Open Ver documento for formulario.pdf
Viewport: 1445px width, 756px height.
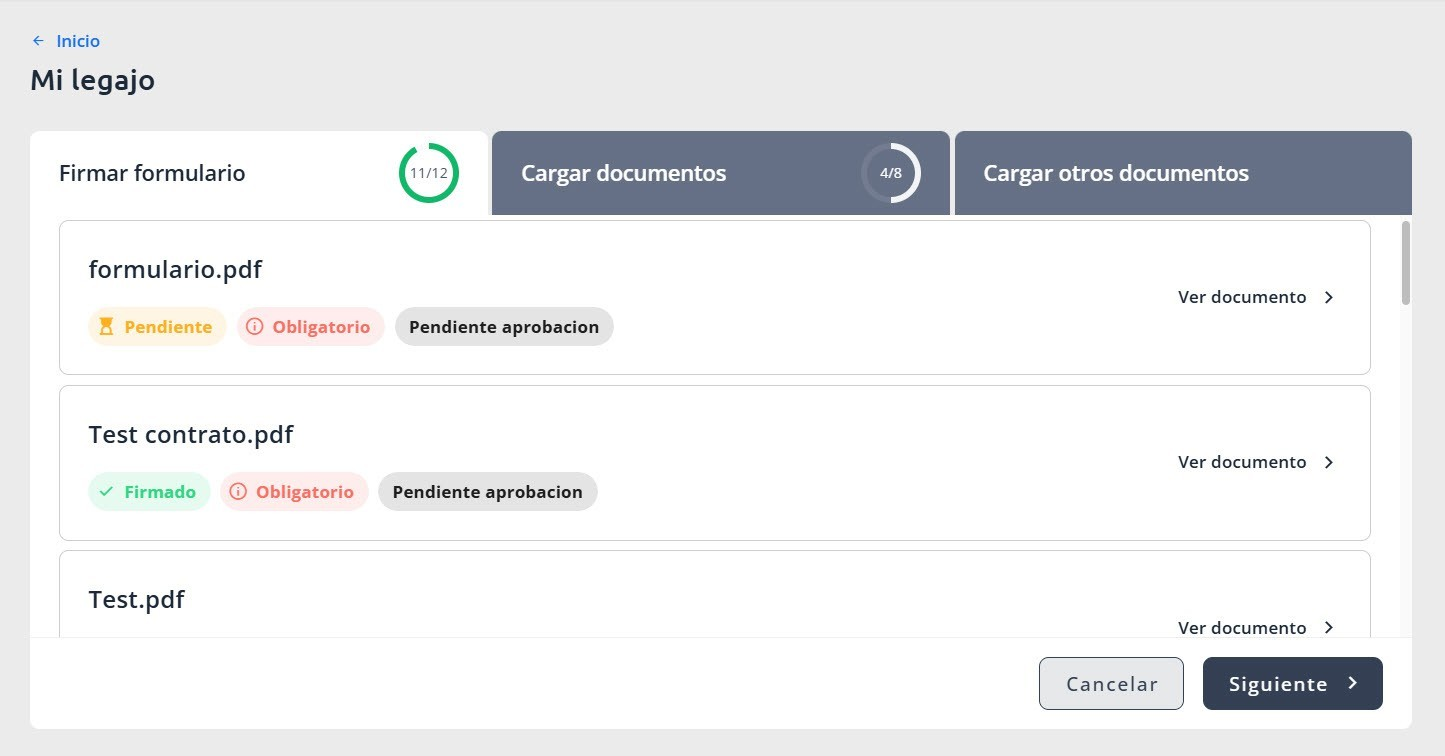[x=1242, y=297]
